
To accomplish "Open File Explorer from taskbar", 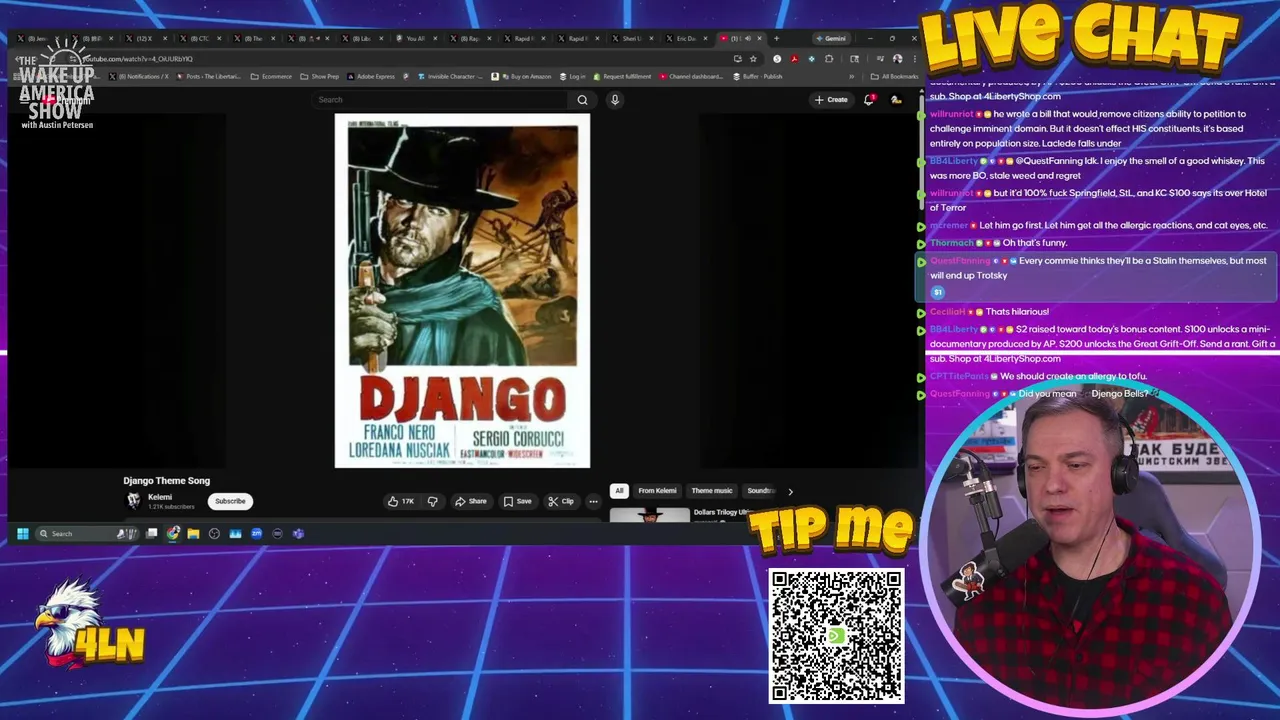I will tap(193, 534).
